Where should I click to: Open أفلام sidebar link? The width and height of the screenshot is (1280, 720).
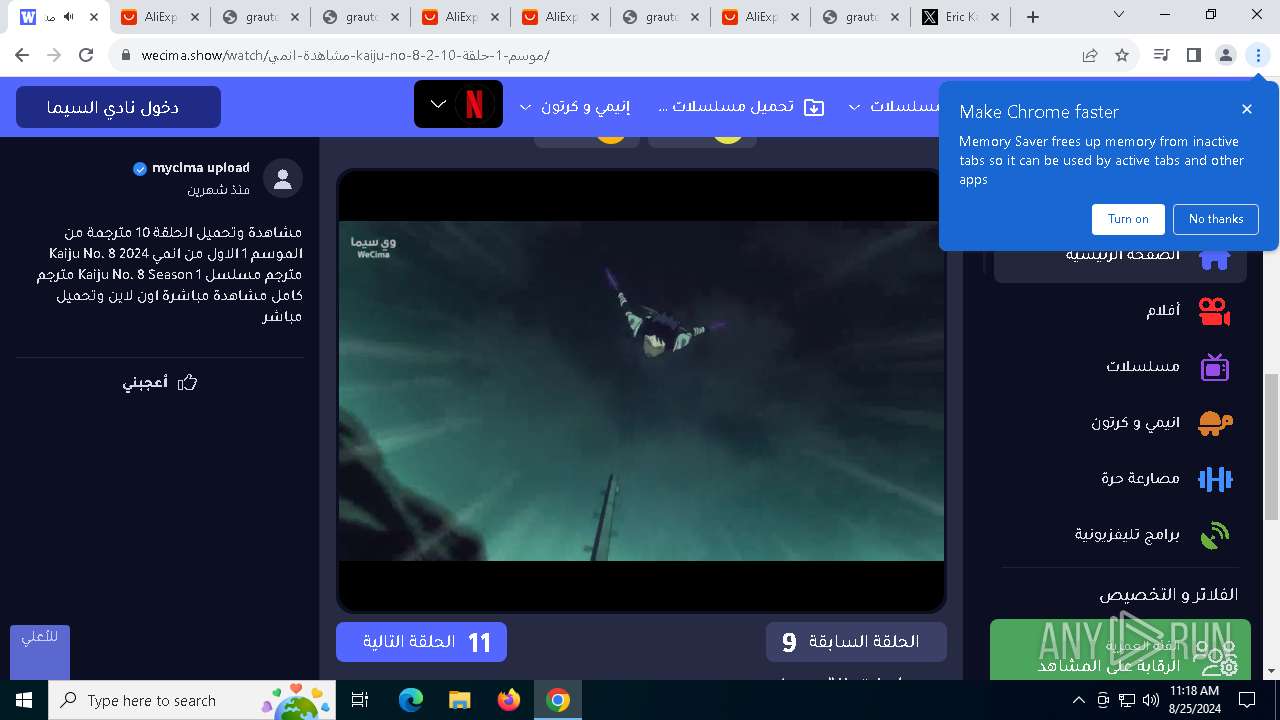(x=1163, y=311)
